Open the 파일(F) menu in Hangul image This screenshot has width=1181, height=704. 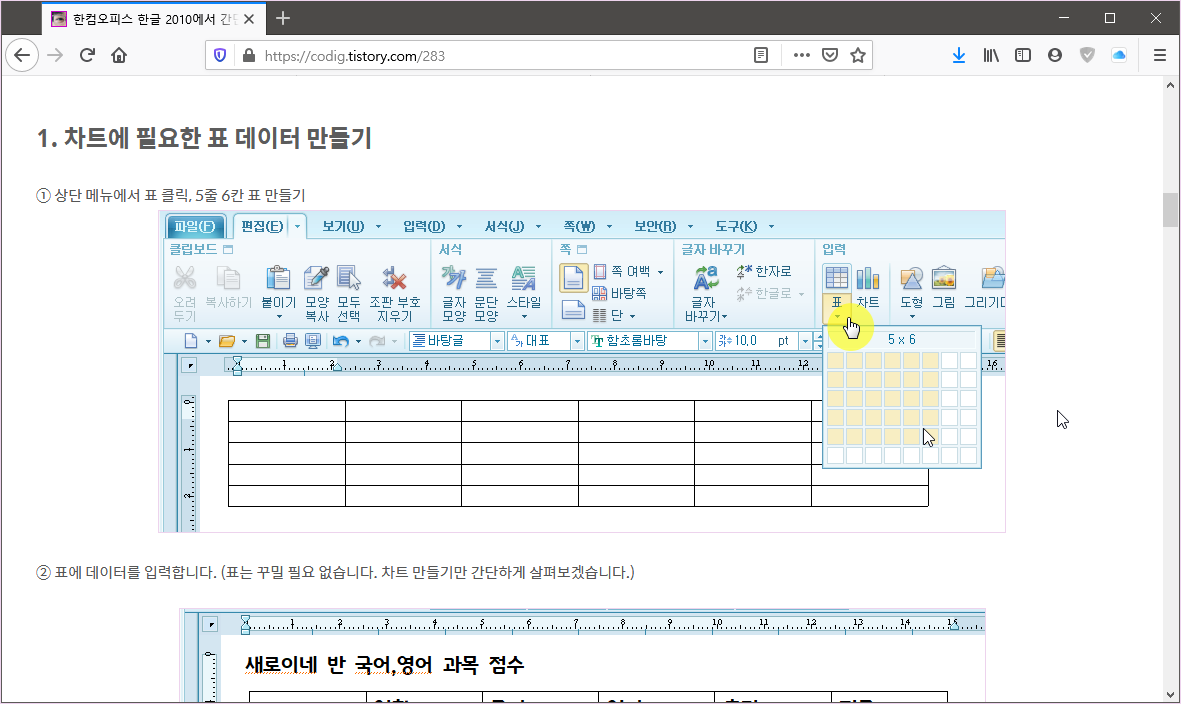coord(194,226)
